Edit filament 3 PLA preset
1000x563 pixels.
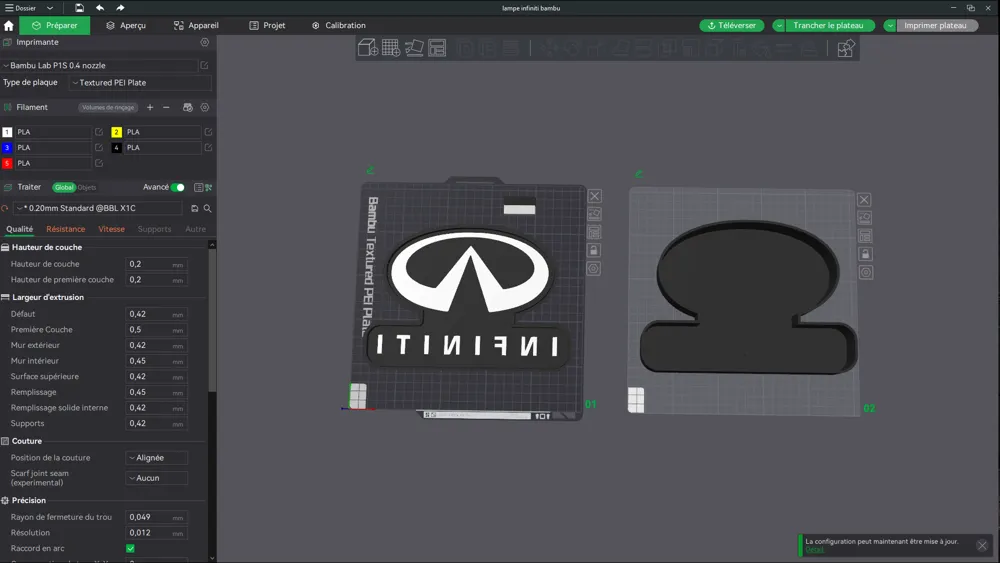(99, 147)
